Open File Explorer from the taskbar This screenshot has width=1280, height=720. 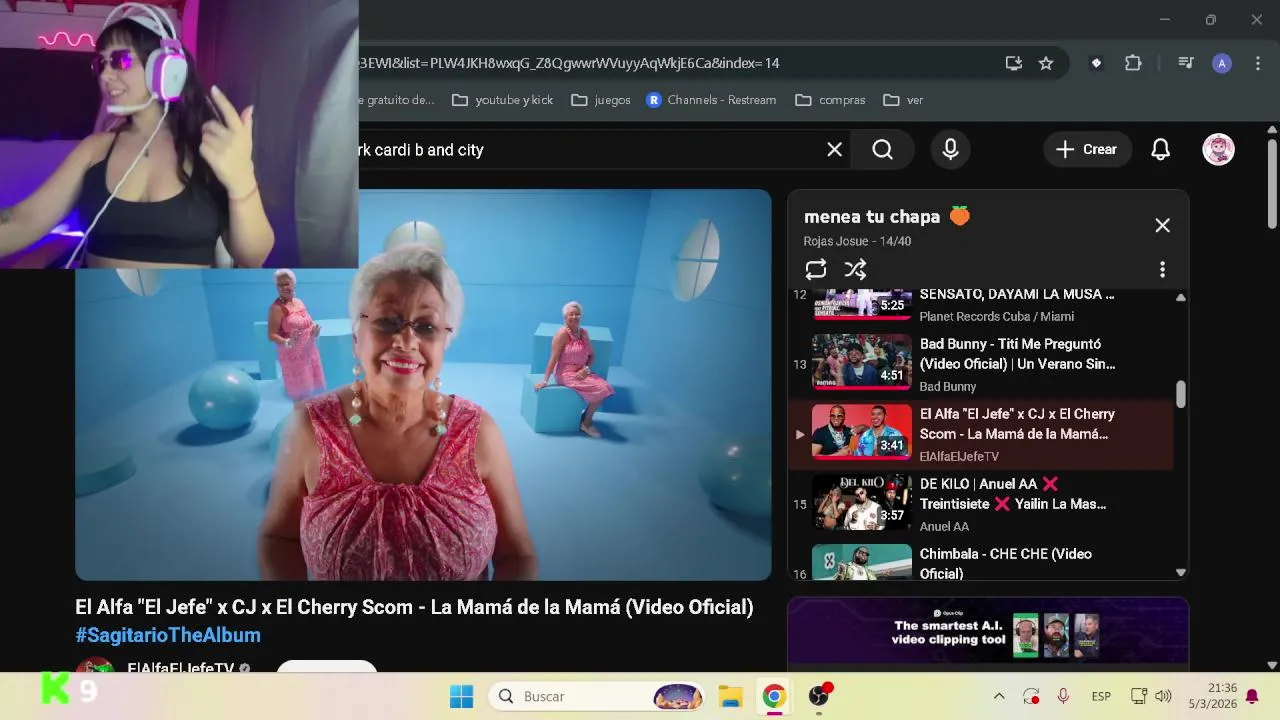click(731, 696)
